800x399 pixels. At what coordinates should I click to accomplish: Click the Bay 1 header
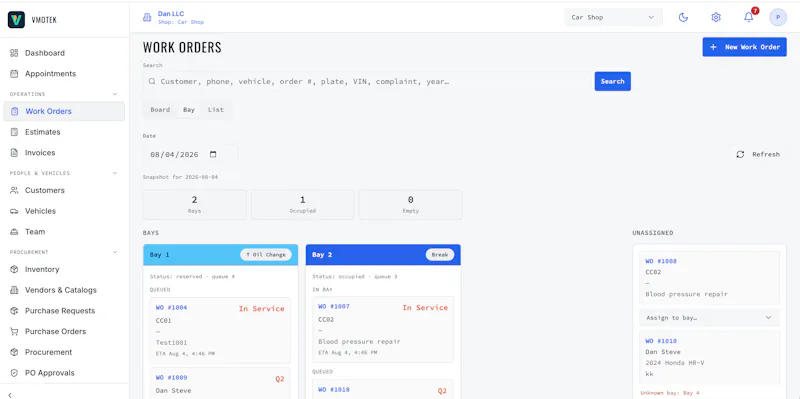point(221,255)
